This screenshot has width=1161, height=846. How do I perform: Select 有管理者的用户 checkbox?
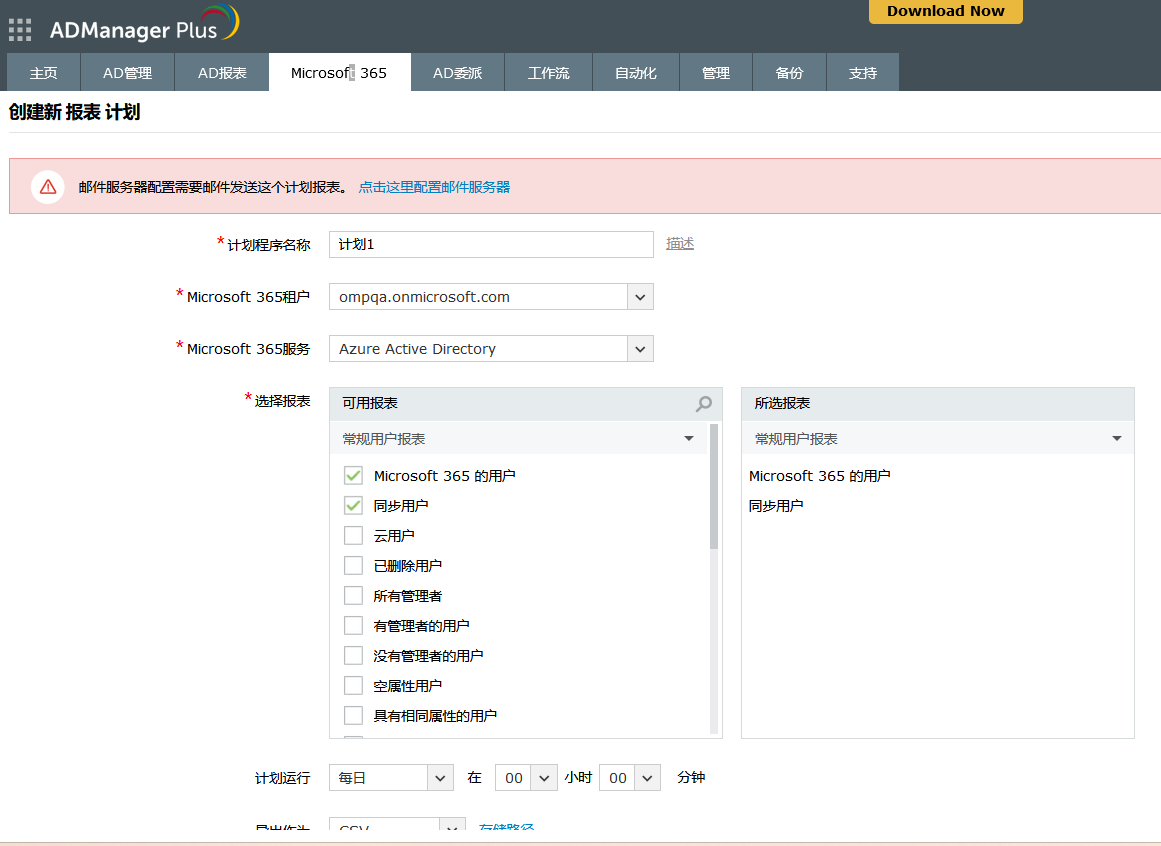(x=353, y=625)
